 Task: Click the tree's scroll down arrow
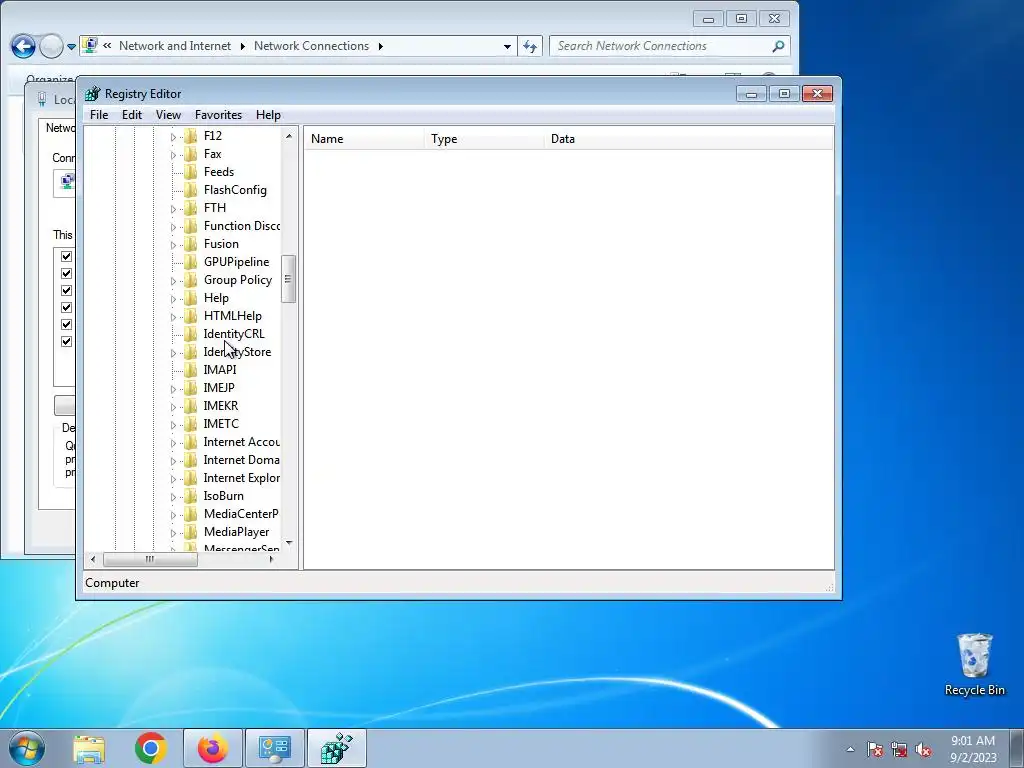pos(289,543)
